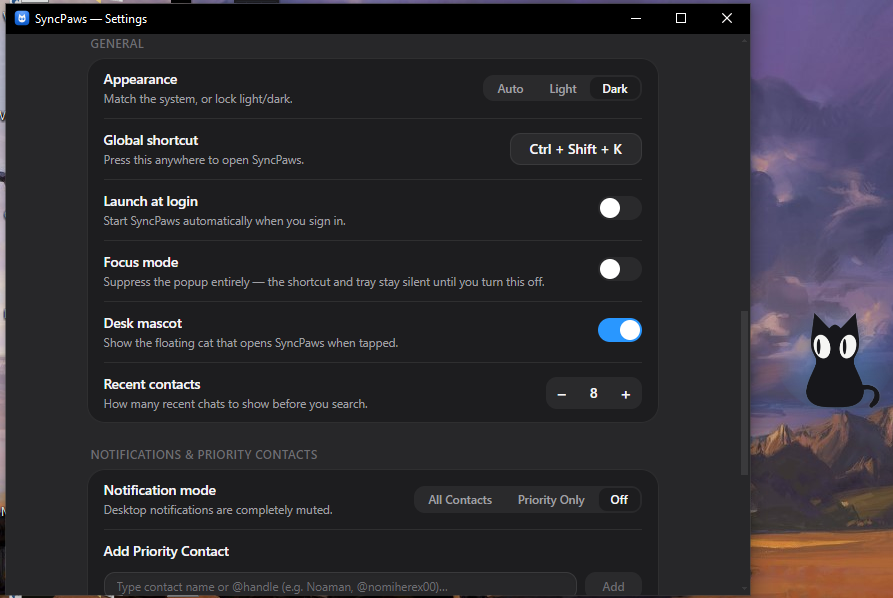
Task: Choose Dark appearance mode
Action: [615, 89]
